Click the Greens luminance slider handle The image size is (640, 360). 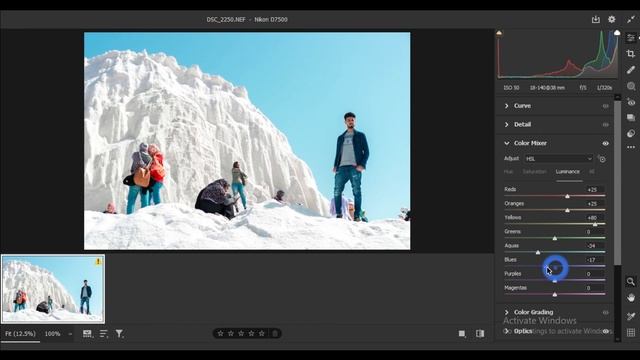pos(555,238)
